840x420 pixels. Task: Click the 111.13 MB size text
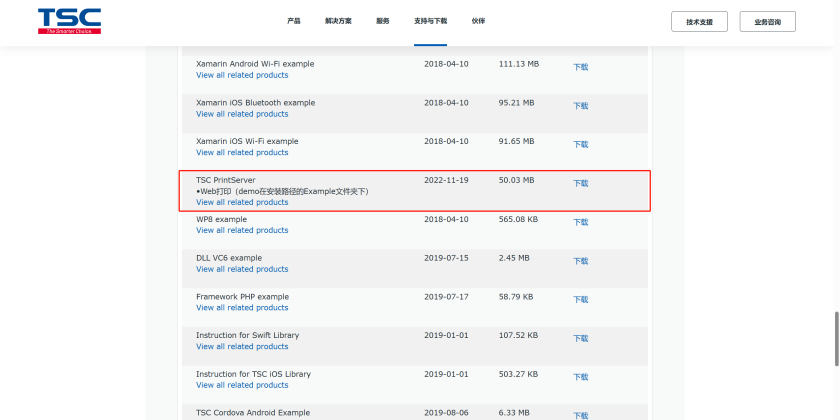[x=519, y=64]
